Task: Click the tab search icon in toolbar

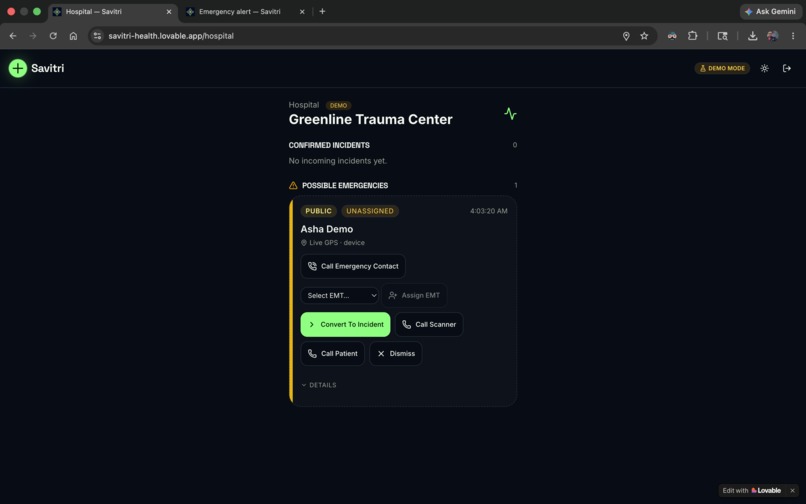Action: (722, 36)
